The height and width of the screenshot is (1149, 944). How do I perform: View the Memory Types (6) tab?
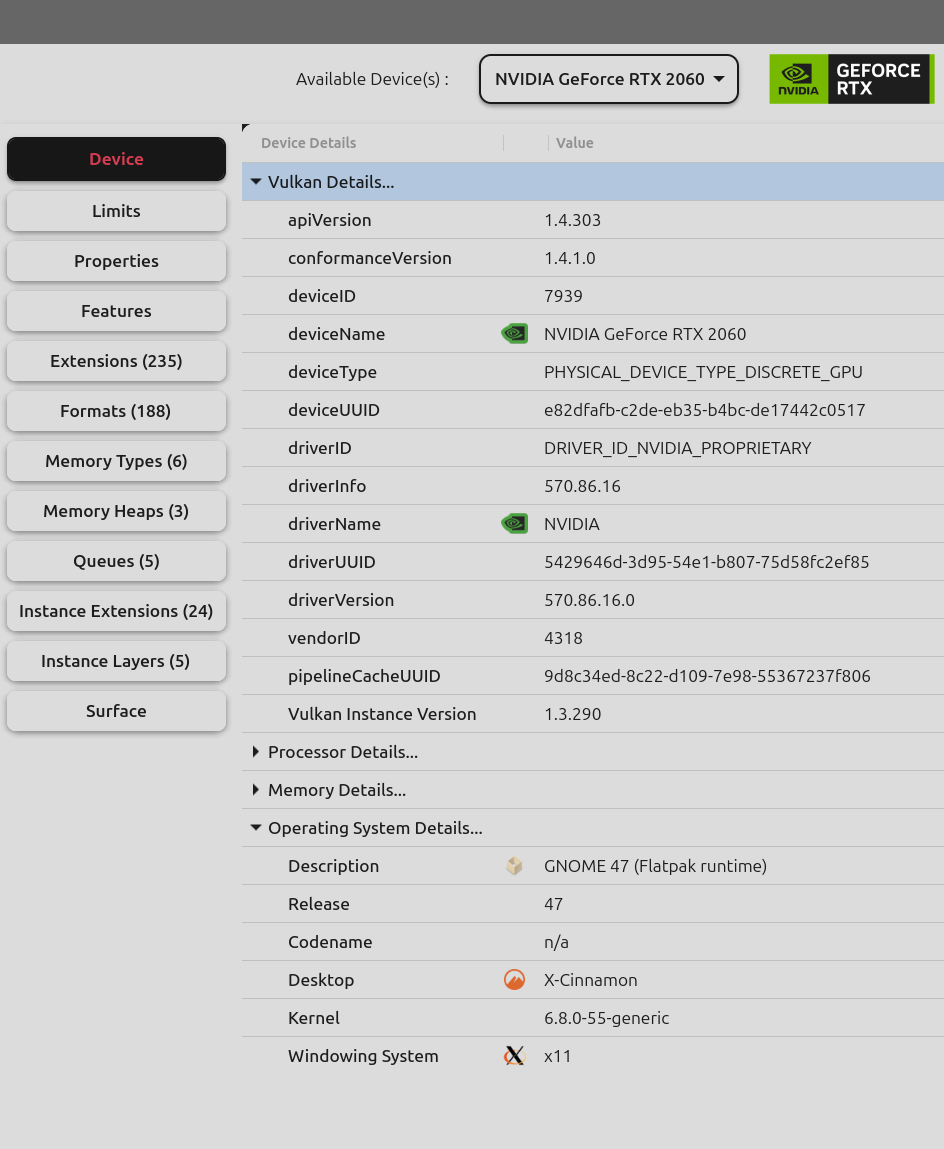(117, 461)
